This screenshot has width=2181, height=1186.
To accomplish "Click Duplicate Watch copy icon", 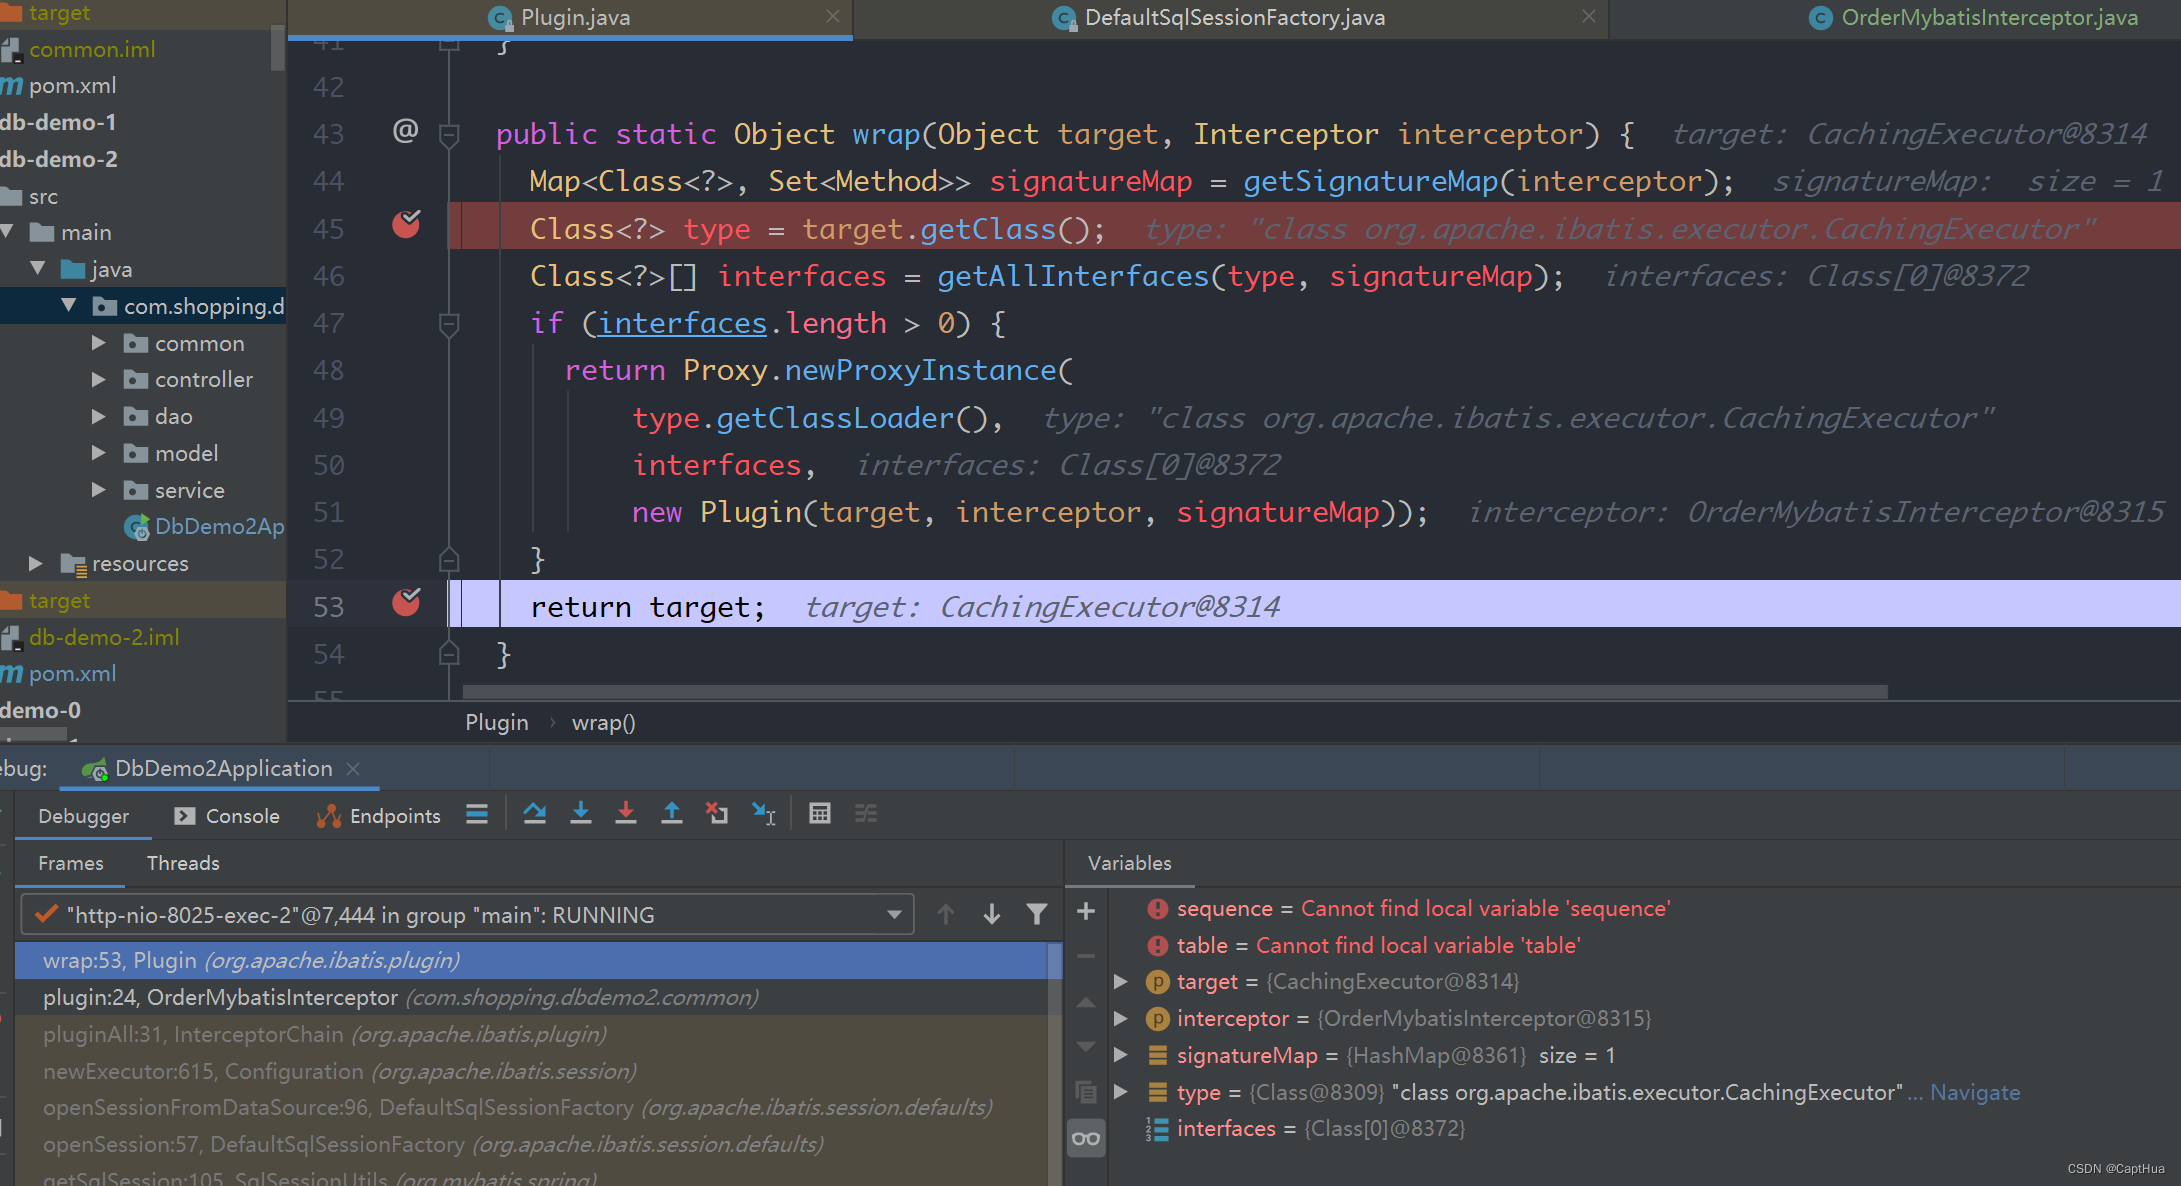I will [1086, 1092].
